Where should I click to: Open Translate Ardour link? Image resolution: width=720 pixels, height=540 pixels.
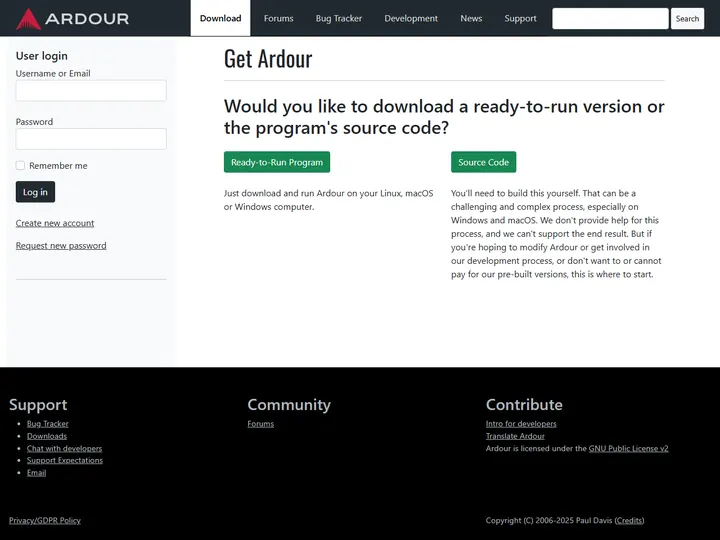click(x=515, y=436)
